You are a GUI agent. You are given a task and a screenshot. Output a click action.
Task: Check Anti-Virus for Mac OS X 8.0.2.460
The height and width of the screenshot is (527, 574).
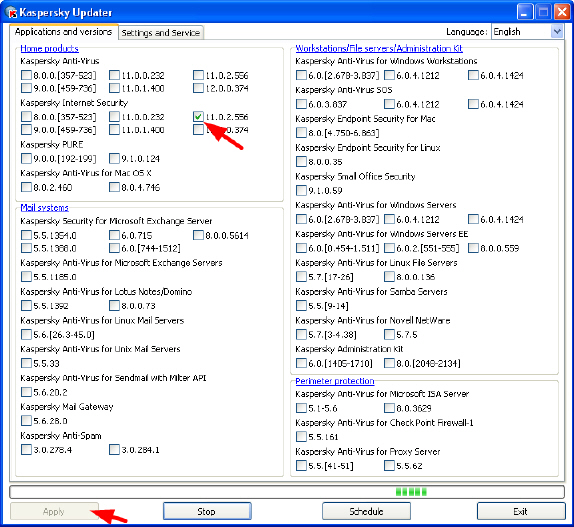click(x=26, y=187)
